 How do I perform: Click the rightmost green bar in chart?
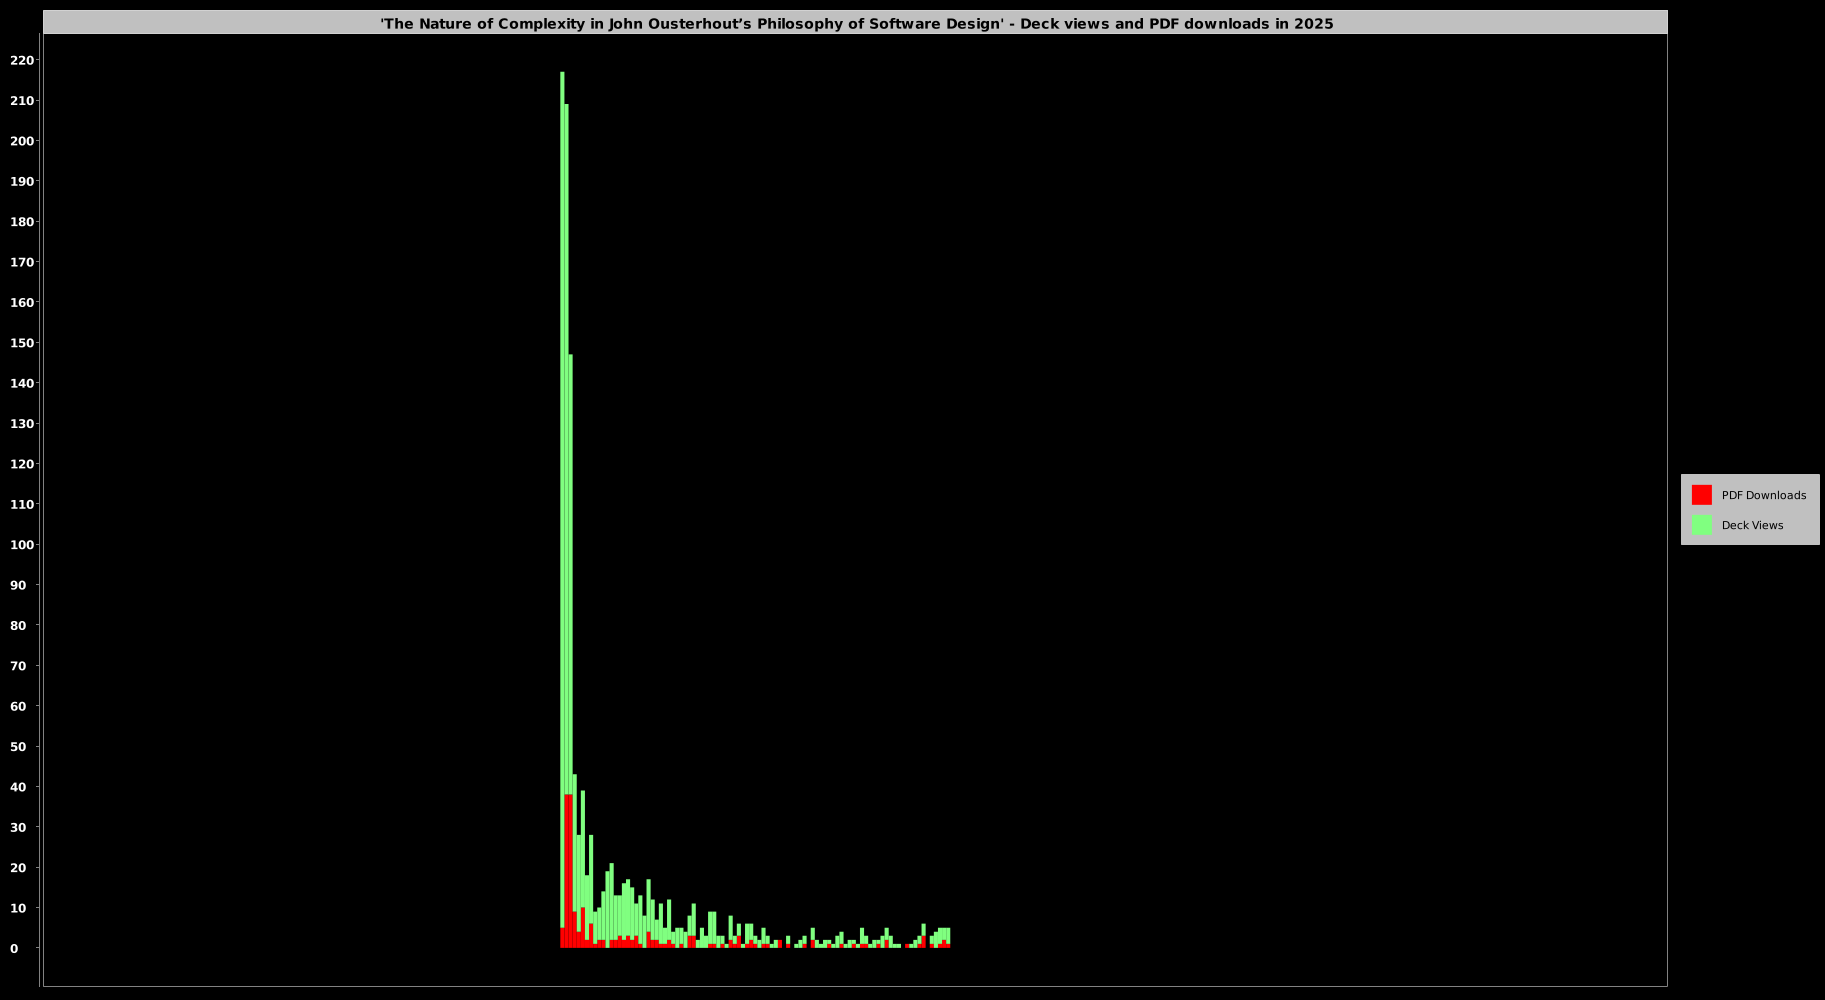[x=947, y=934]
